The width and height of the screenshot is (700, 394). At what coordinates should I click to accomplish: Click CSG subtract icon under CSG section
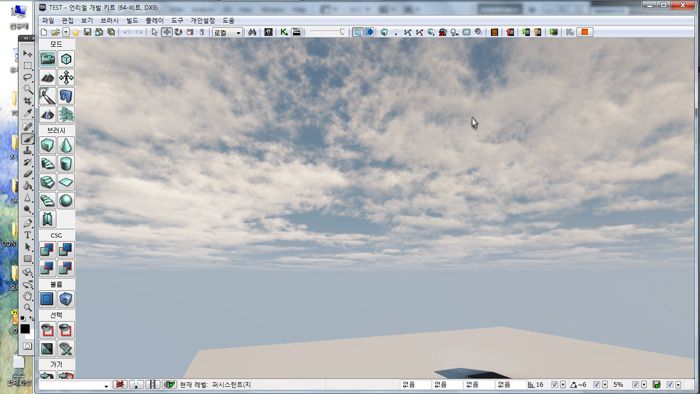click(x=66, y=250)
